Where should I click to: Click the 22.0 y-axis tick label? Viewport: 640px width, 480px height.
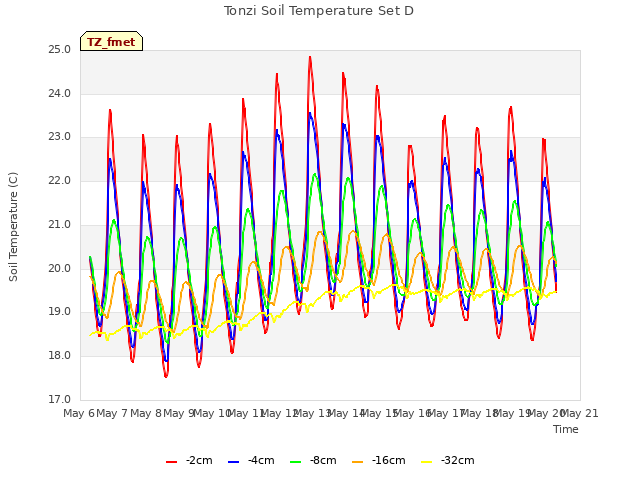pos(60,180)
